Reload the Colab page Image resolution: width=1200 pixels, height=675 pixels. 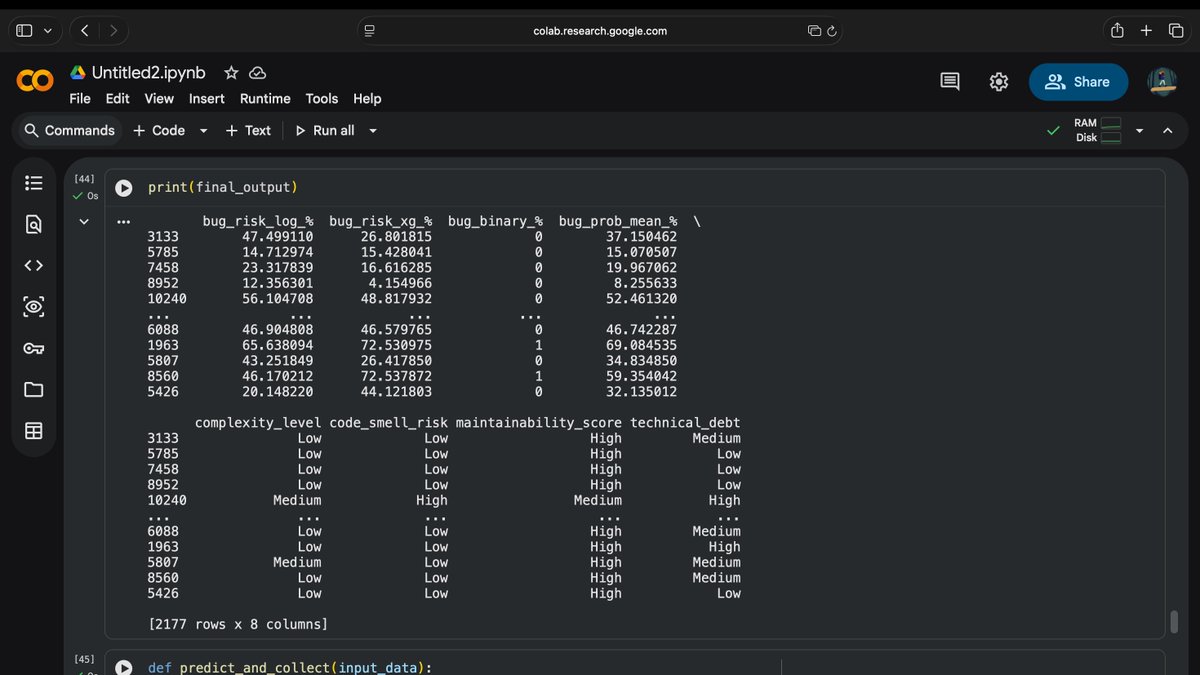831,31
